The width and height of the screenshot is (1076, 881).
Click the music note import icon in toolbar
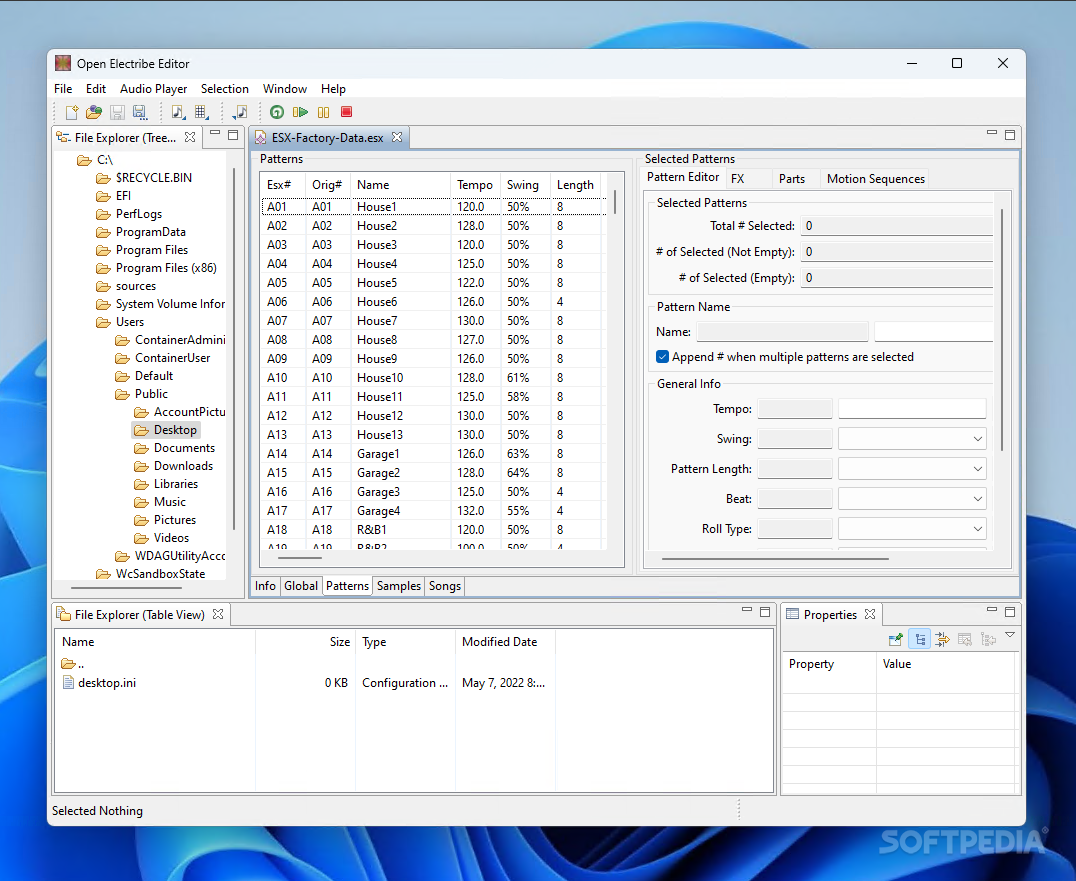(240, 112)
